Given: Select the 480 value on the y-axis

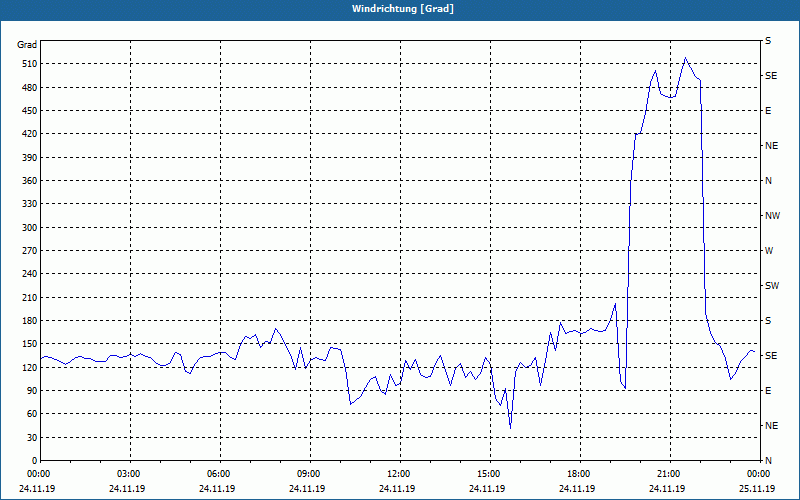Looking at the screenshot, I should click(x=30, y=87).
